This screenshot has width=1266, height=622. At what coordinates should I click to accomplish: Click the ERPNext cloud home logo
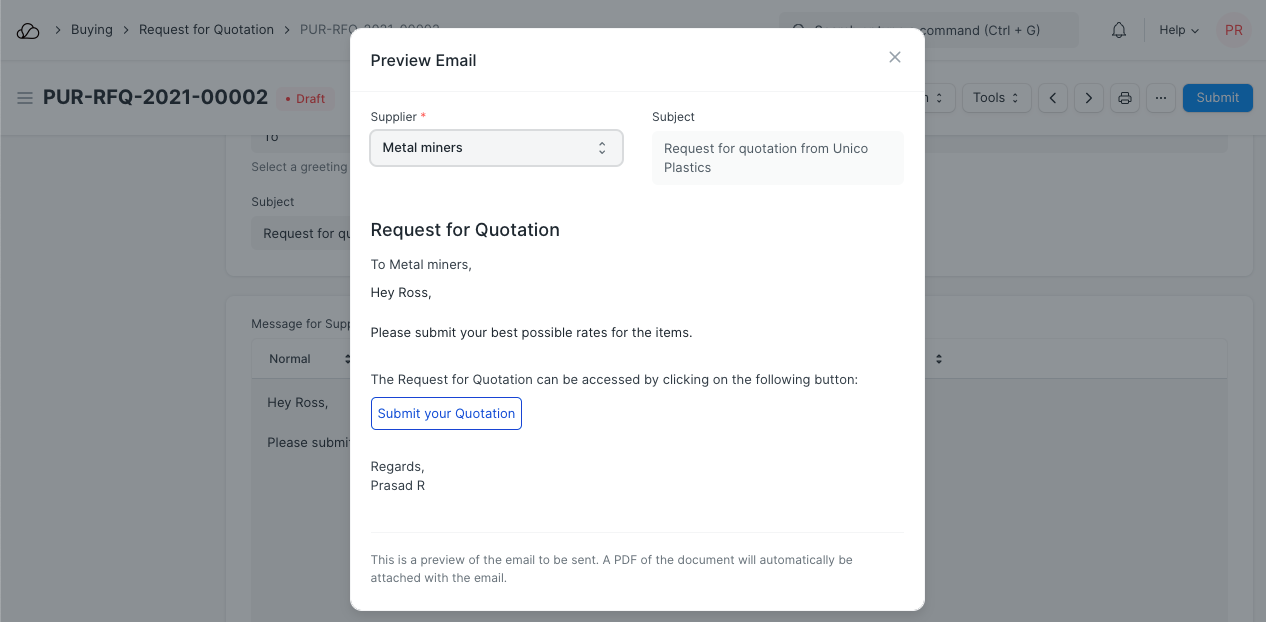pyautogui.click(x=28, y=30)
